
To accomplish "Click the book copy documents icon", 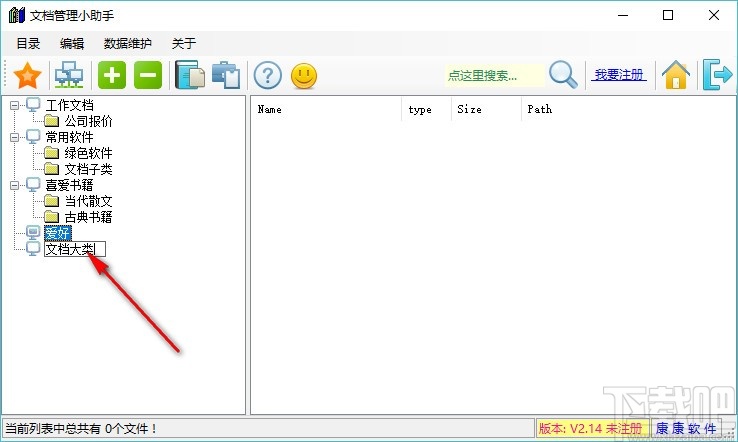I will tap(190, 75).
